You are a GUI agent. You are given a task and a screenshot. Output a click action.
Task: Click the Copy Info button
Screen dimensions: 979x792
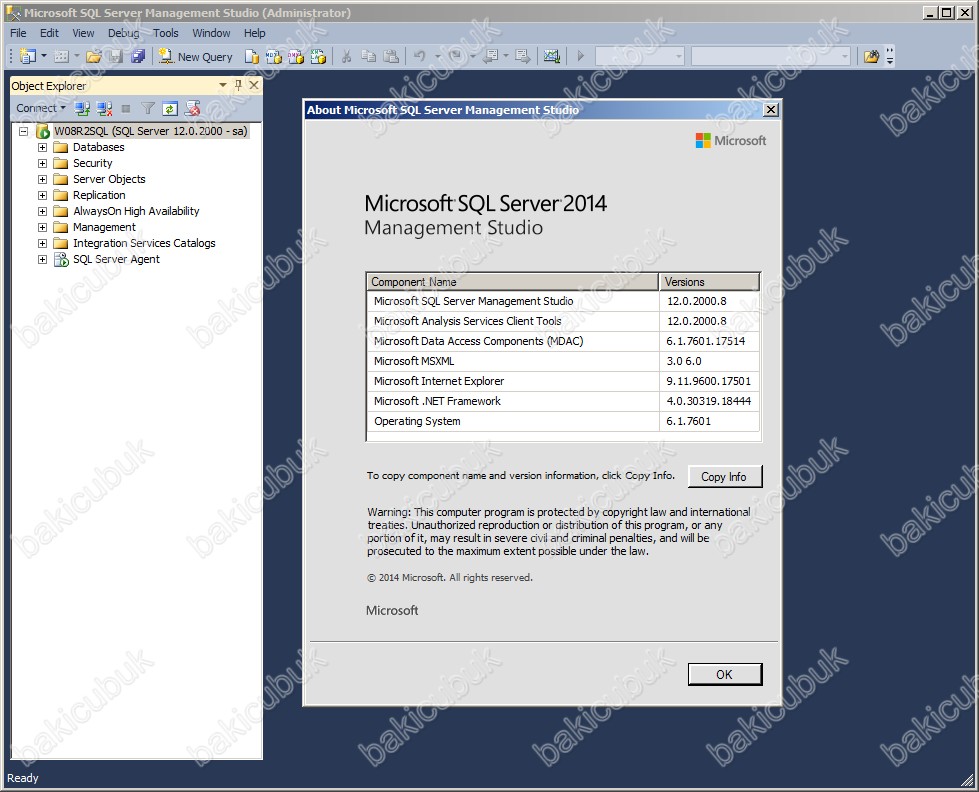pos(724,477)
